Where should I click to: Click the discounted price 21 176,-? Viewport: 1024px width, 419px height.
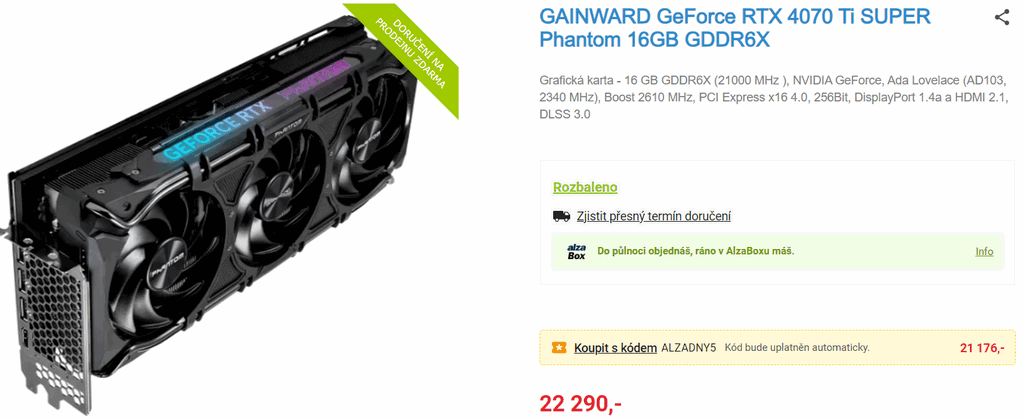click(x=982, y=348)
